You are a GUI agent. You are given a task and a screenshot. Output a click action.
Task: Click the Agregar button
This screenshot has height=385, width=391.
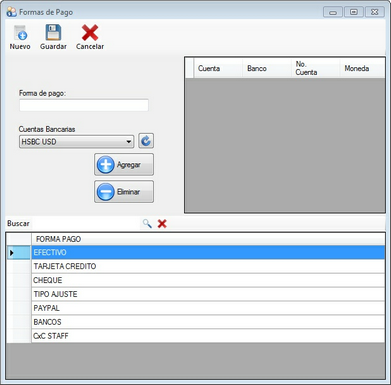pyautogui.click(x=124, y=164)
